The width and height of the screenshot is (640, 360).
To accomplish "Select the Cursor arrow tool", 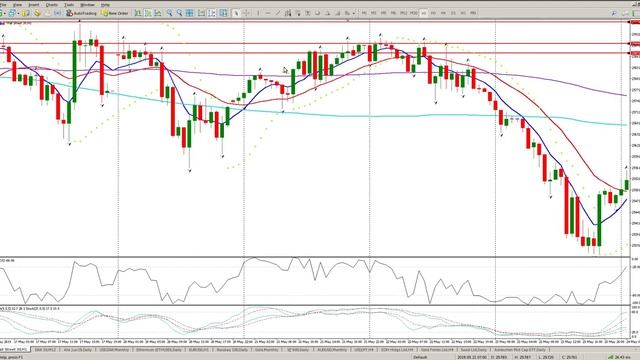I will pyautogui.click(x=236, y=13).
